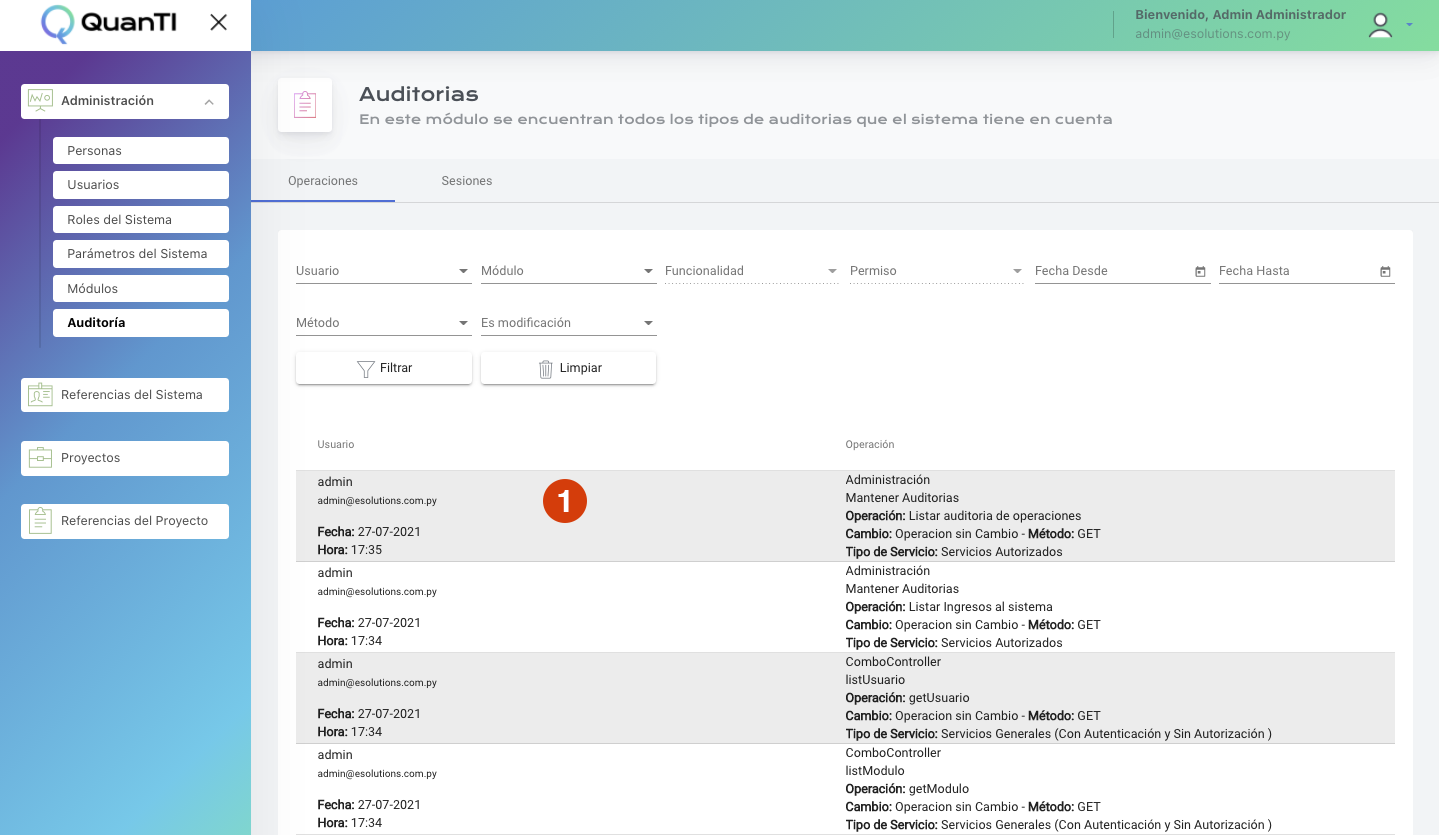
Task: Click 'Operación: getUsuario' text
Action: pyautogui.click(x=907, y=698)
